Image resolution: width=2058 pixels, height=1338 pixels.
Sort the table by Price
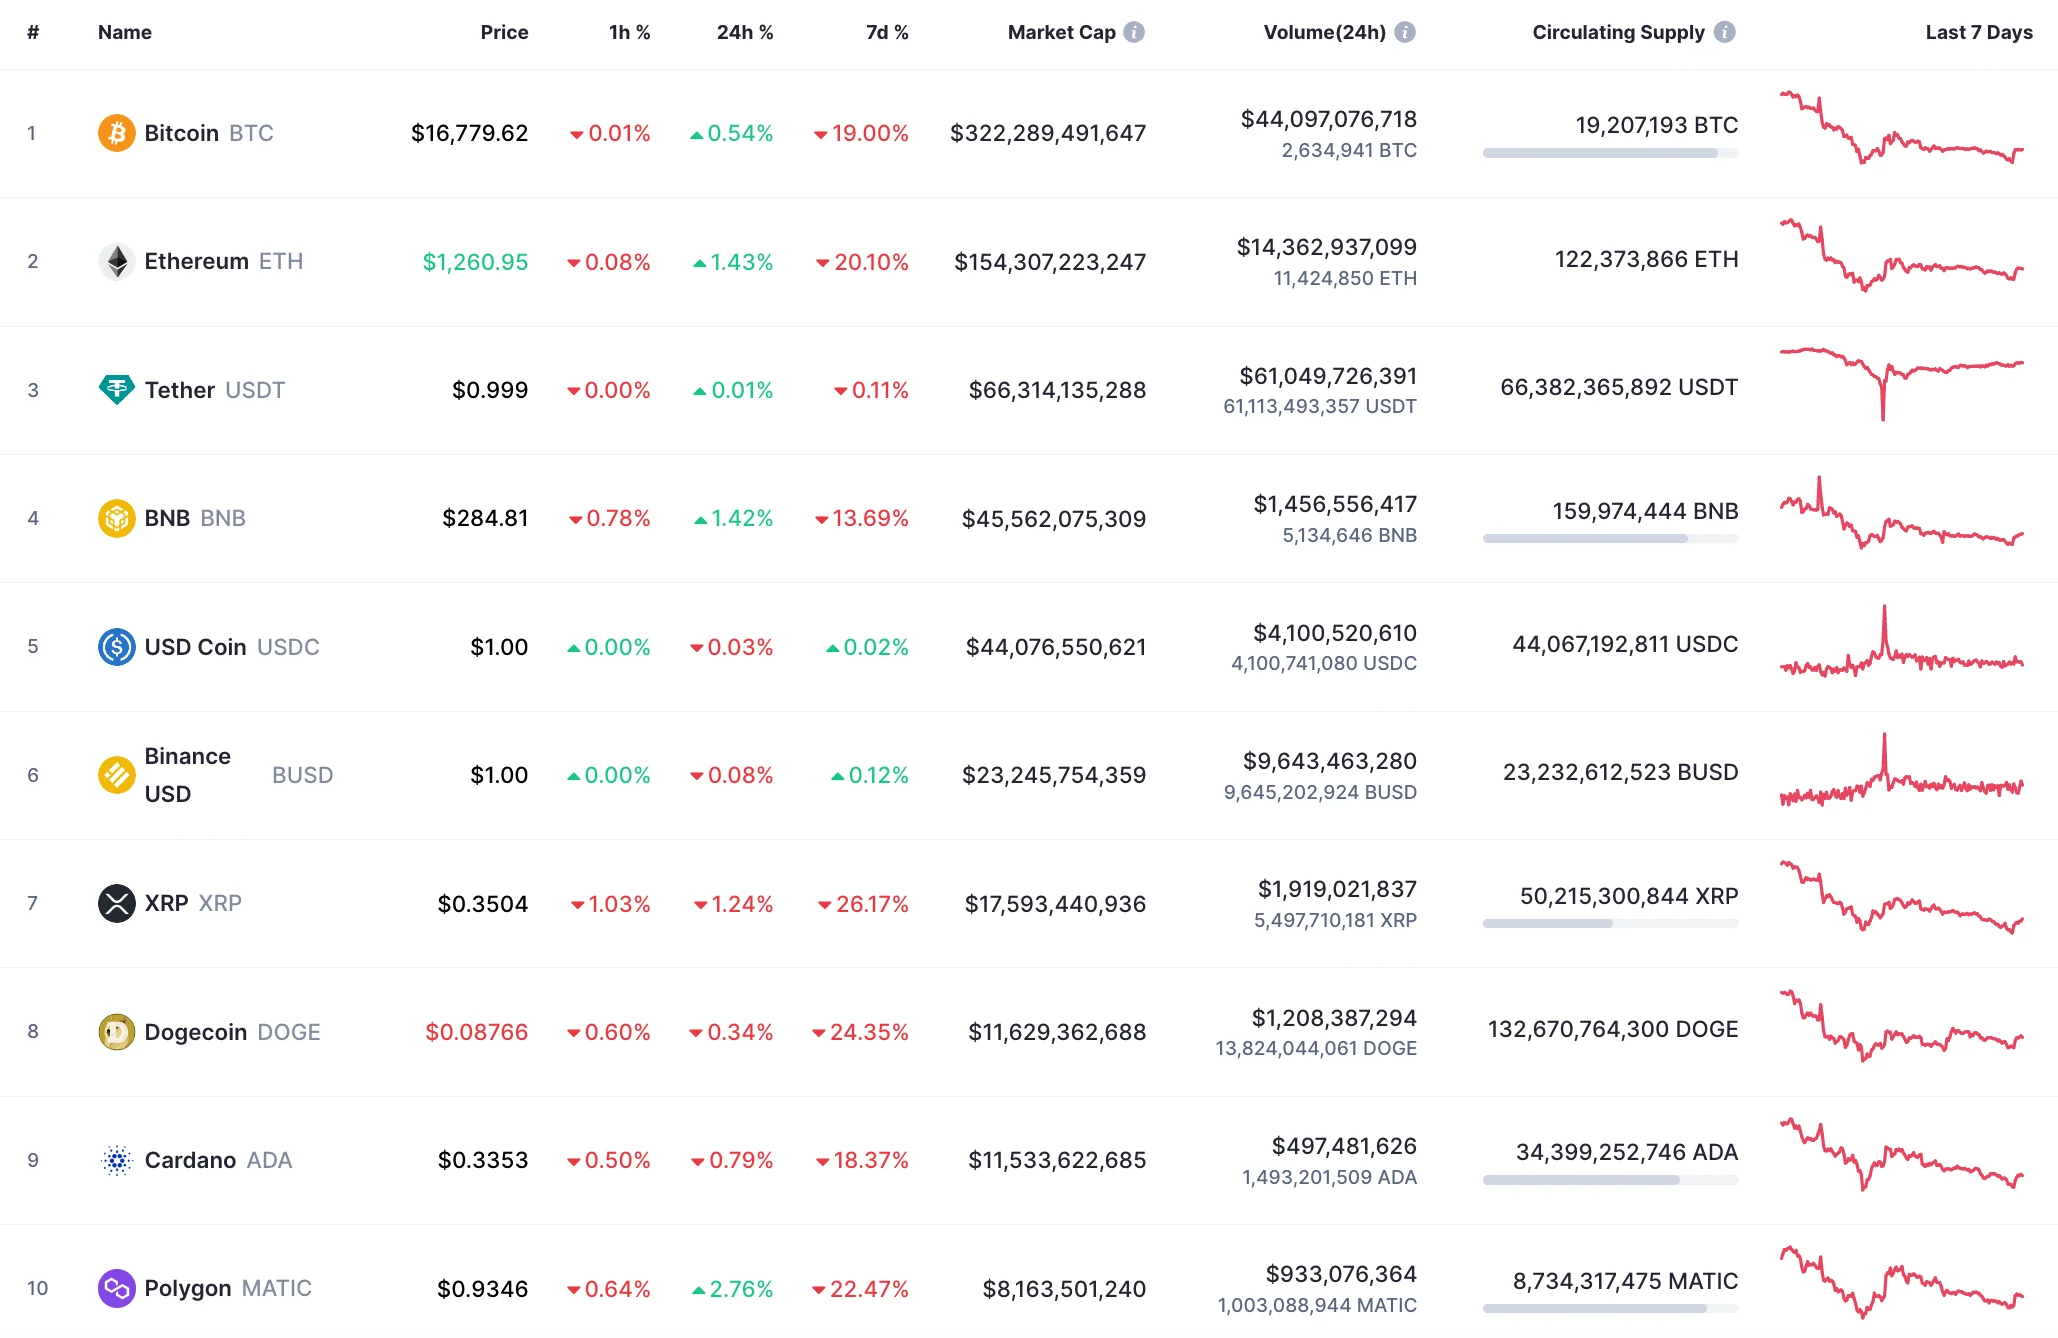505,31
